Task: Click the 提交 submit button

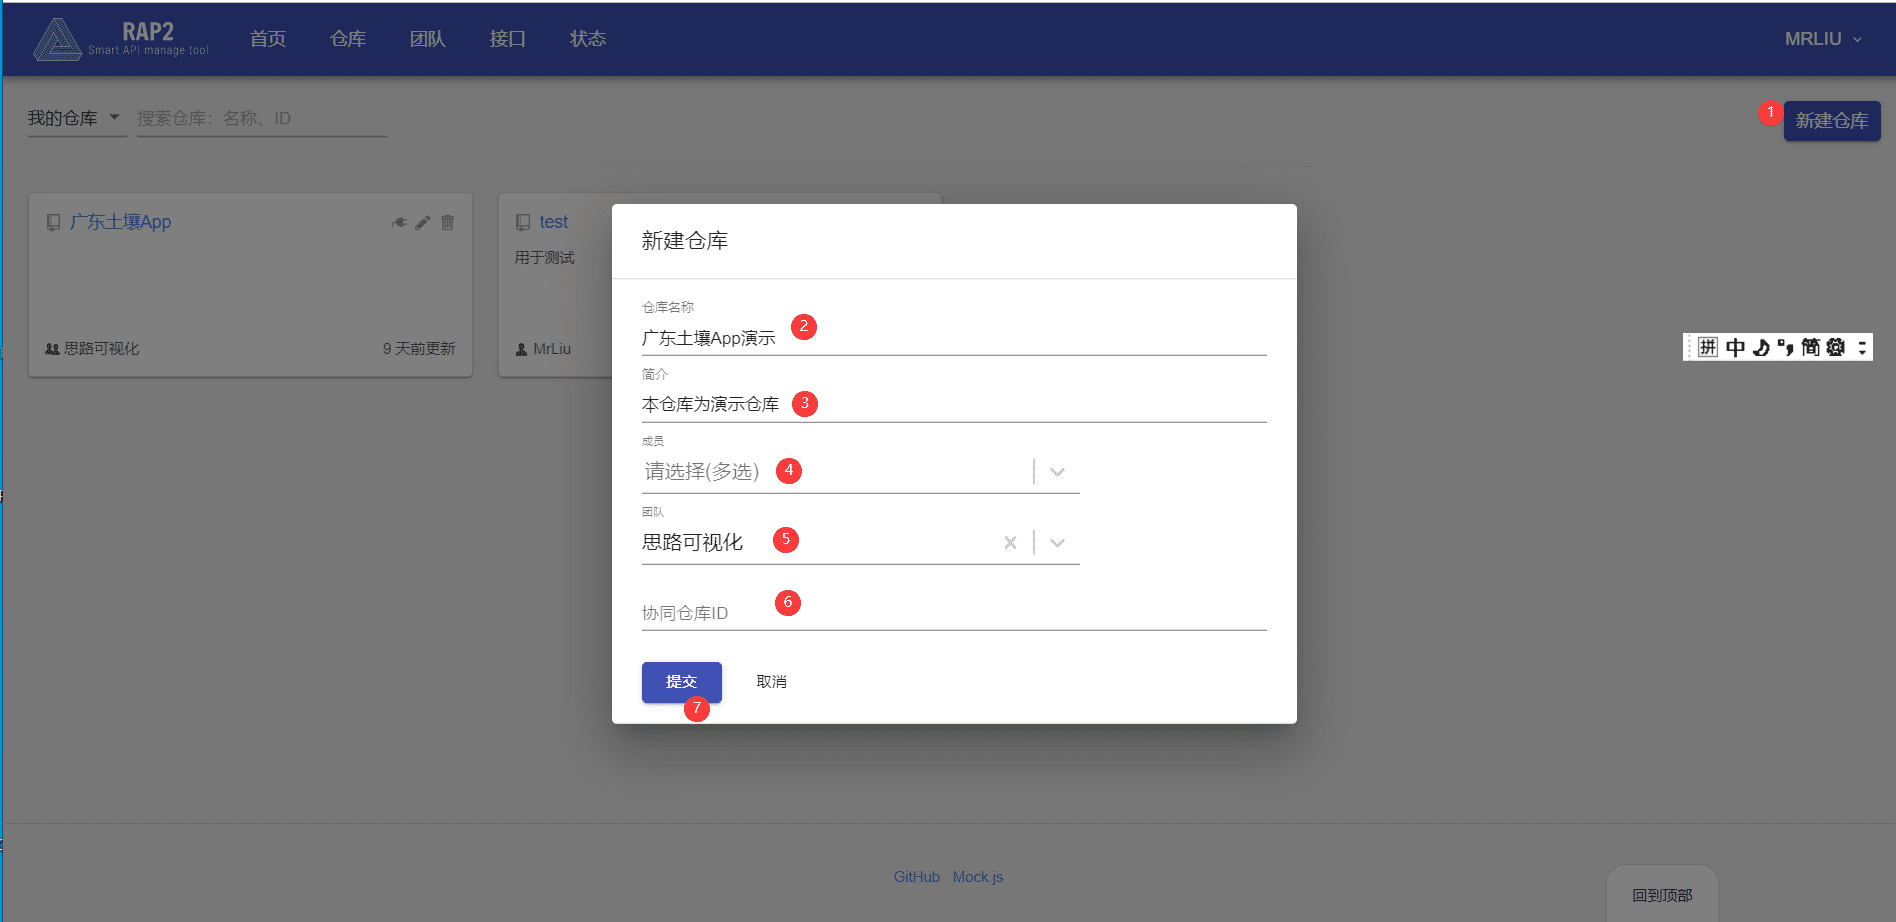Action: (681, 682)
